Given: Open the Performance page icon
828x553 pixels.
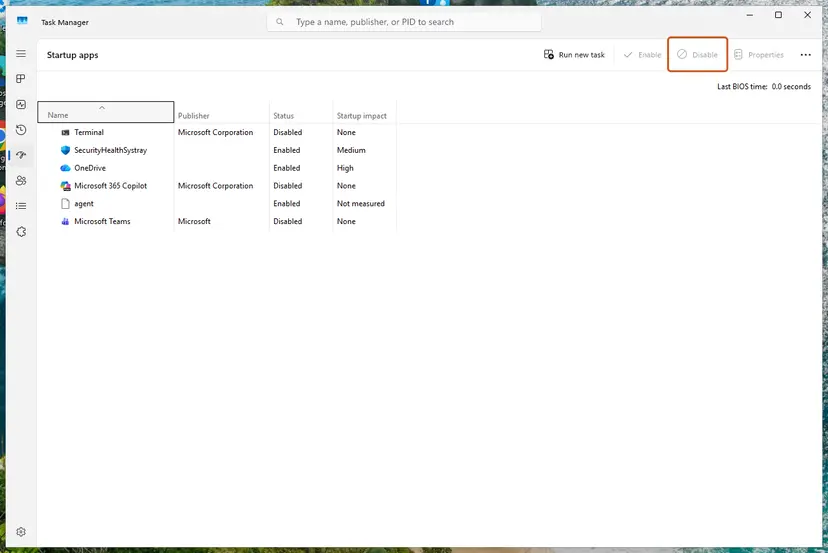Looking at the screenshot, I should 21,104.
